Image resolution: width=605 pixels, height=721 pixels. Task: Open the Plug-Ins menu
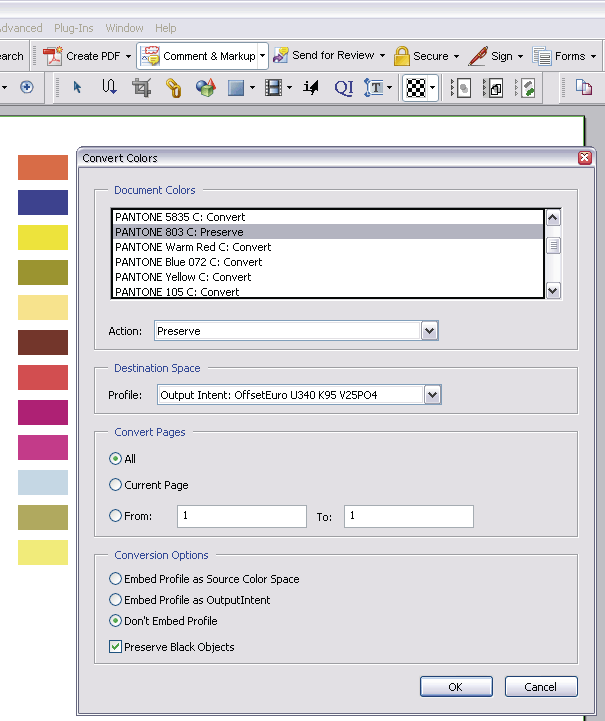[74, 28]
